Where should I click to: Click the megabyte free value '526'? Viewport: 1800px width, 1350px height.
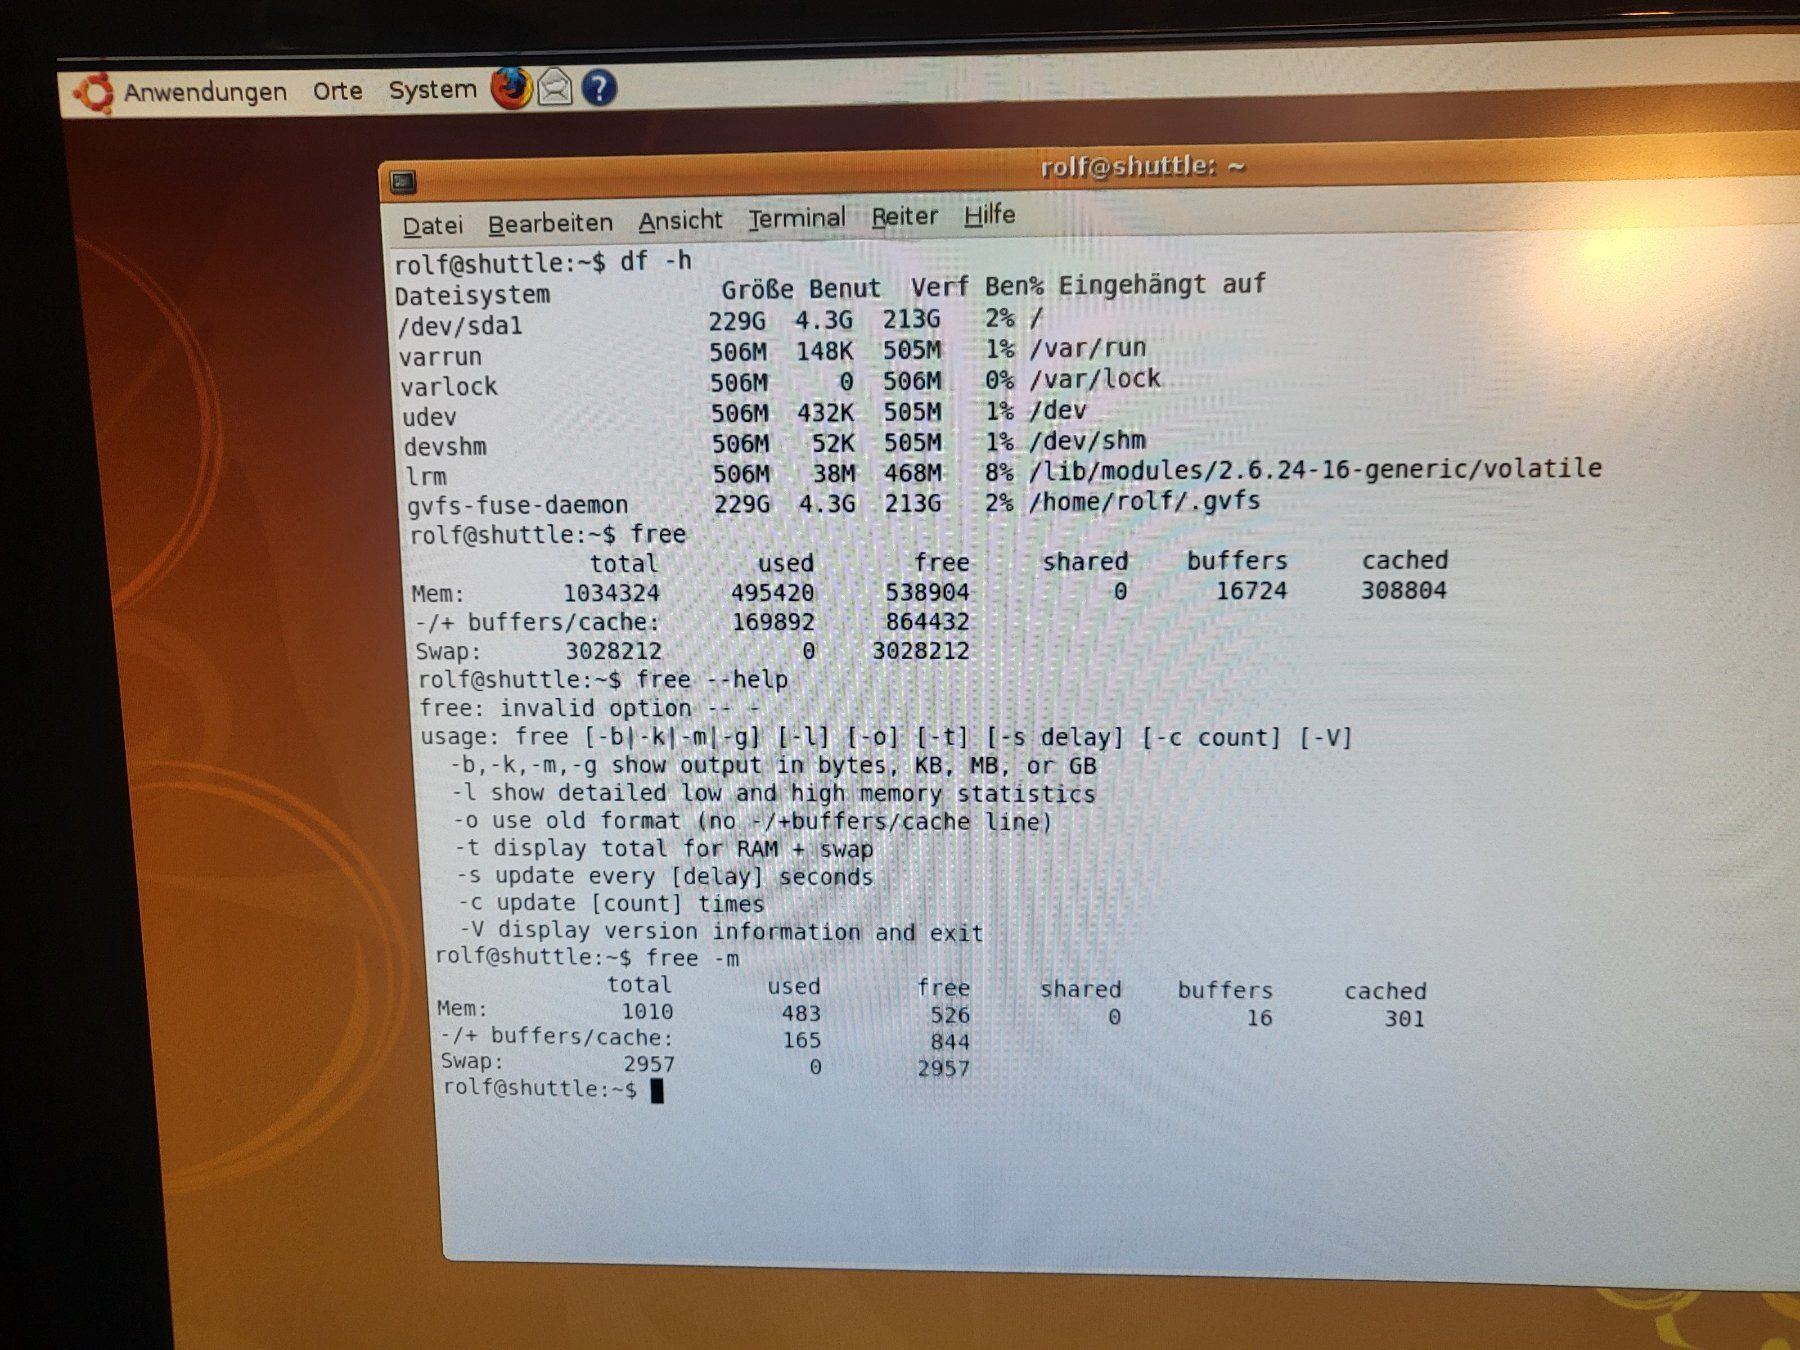pos(950,1015)
